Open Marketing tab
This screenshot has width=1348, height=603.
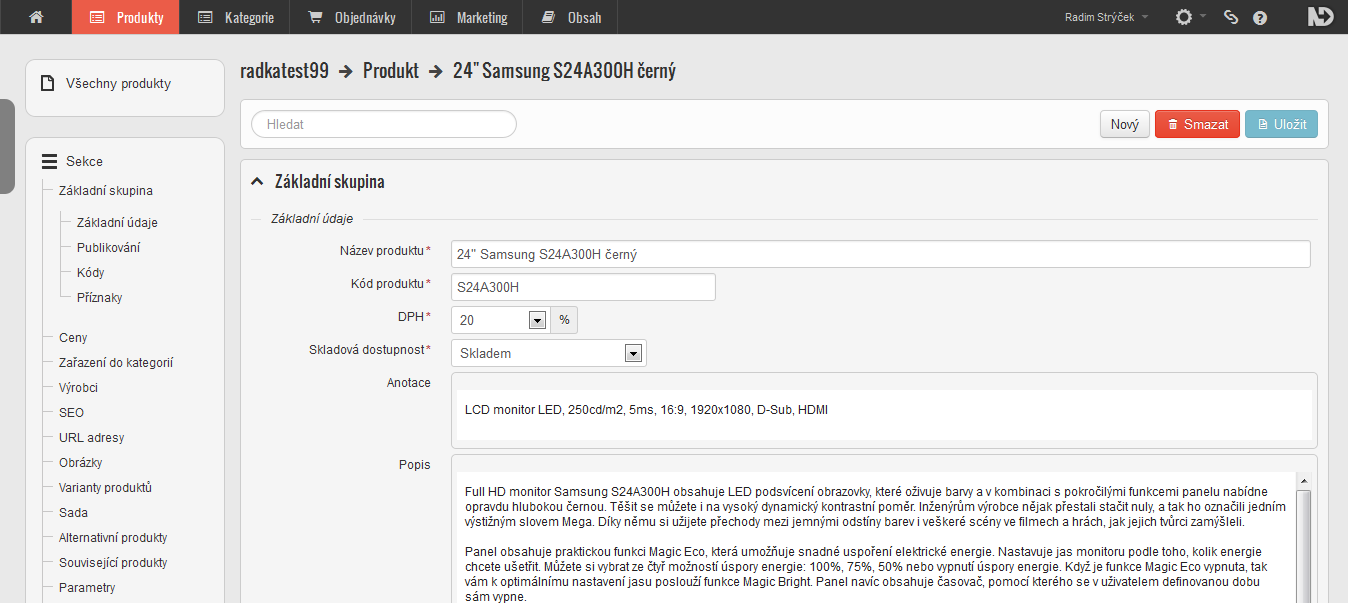pyautogui.click(x=467, y=17)
